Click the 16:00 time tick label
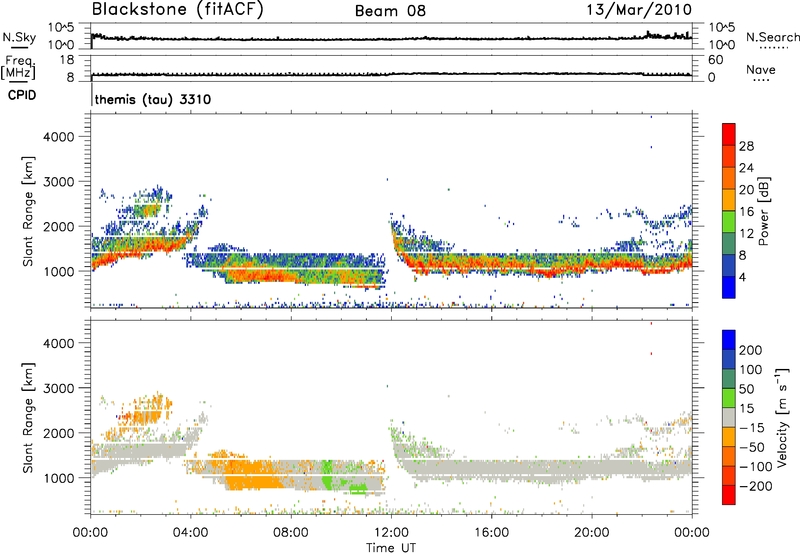 click(x=491, y=533)
